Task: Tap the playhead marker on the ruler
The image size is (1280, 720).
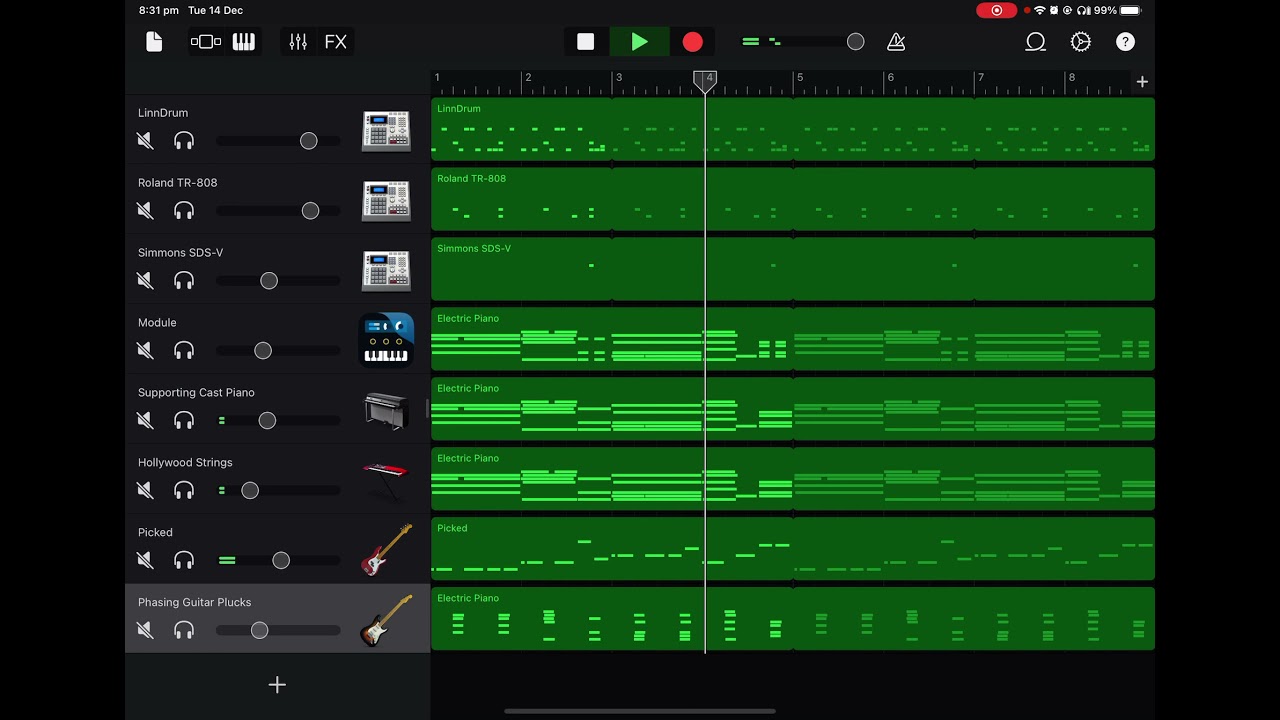Action: click(705, 81)
